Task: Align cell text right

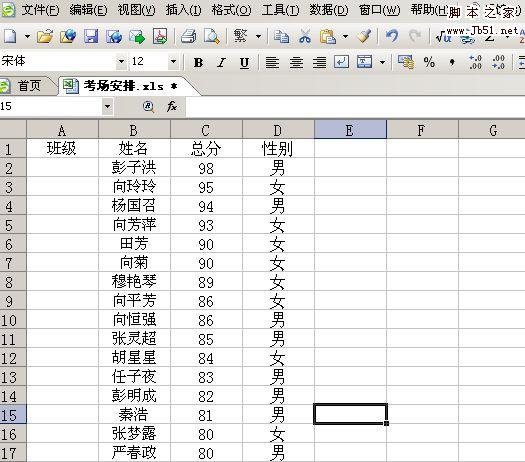Action: pos(319,62)
